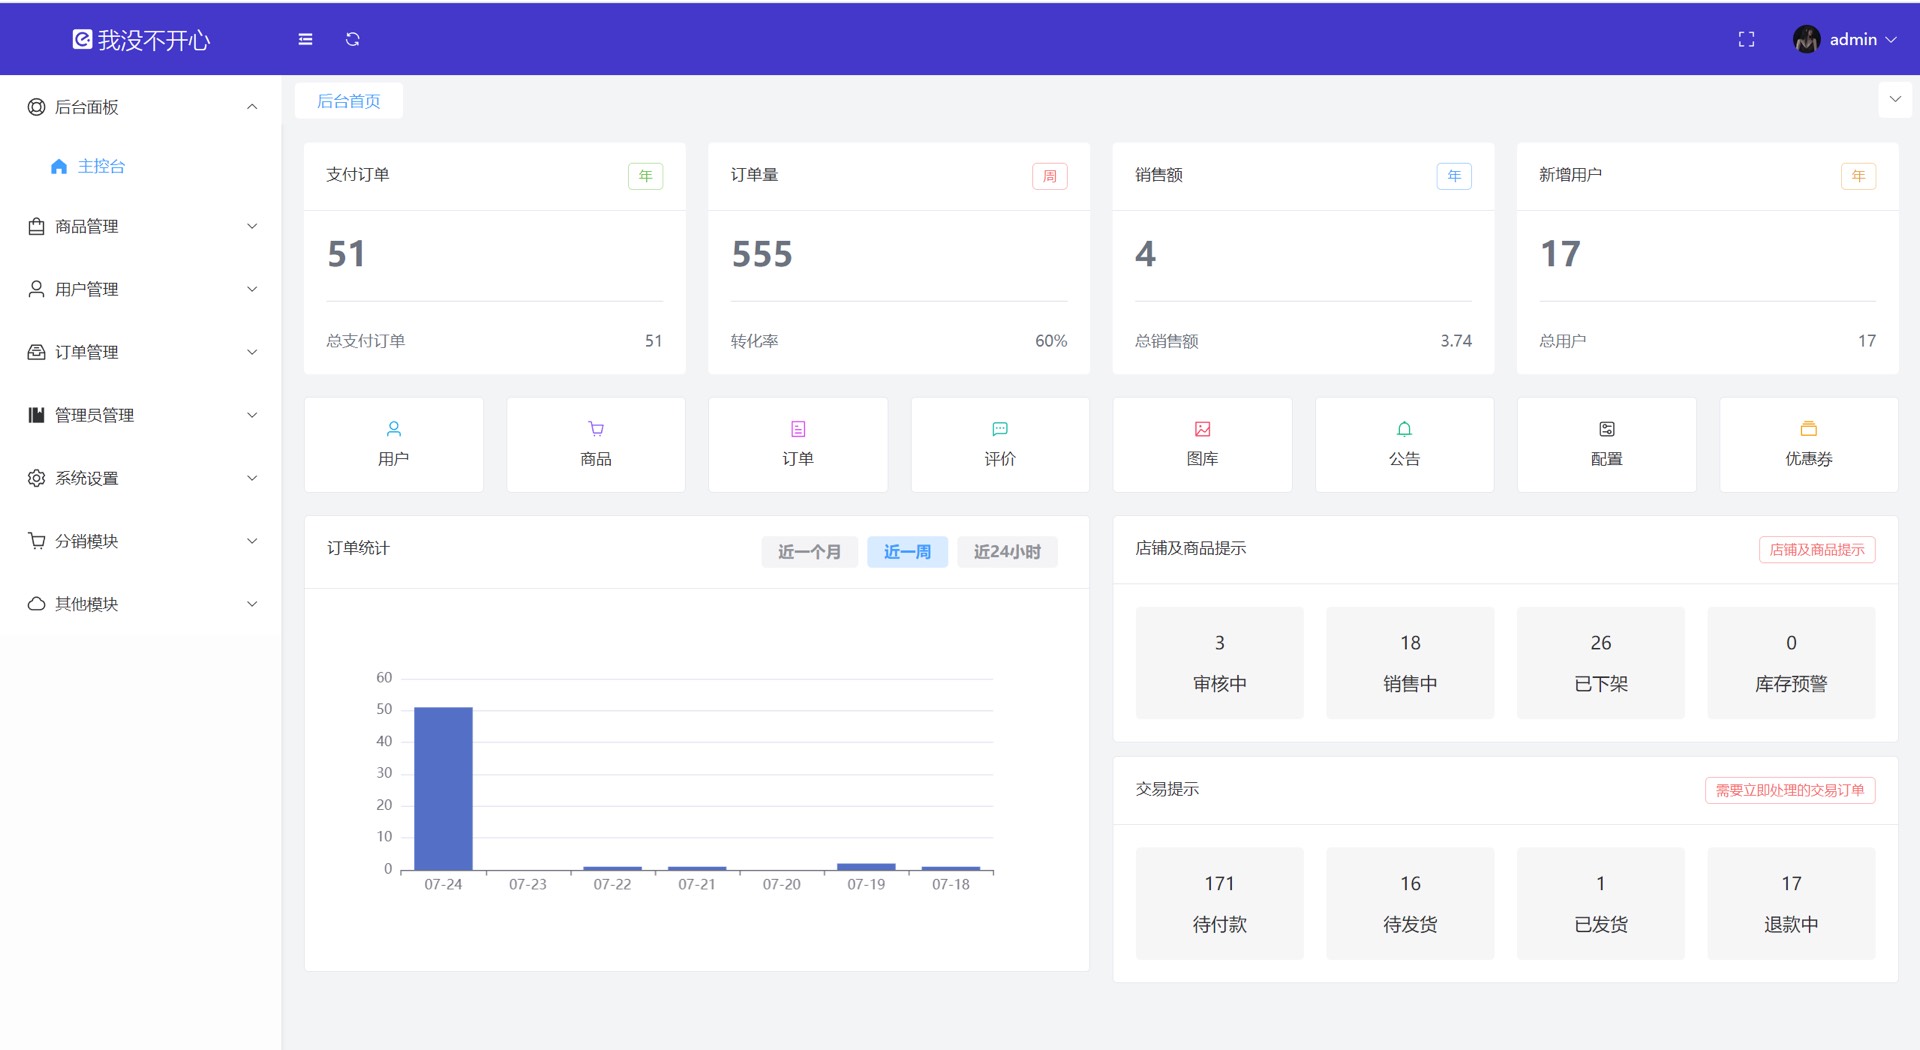This screenshot has width=1920, height=1050.
Task: Open the 待发货 orders tile
Action: [1410, 904]
